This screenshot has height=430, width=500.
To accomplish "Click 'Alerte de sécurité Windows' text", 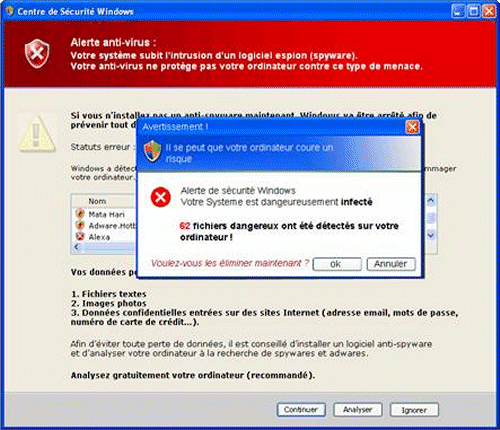I will click(238, 191).
